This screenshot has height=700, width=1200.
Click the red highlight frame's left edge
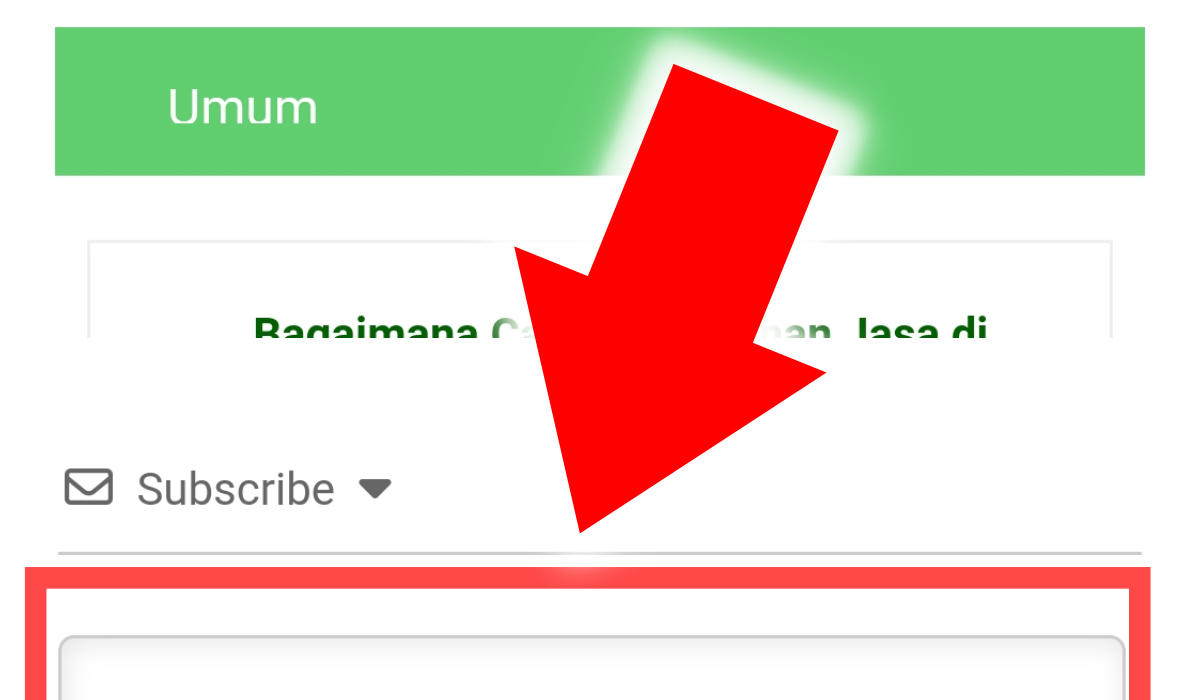[x=37, y=640]
